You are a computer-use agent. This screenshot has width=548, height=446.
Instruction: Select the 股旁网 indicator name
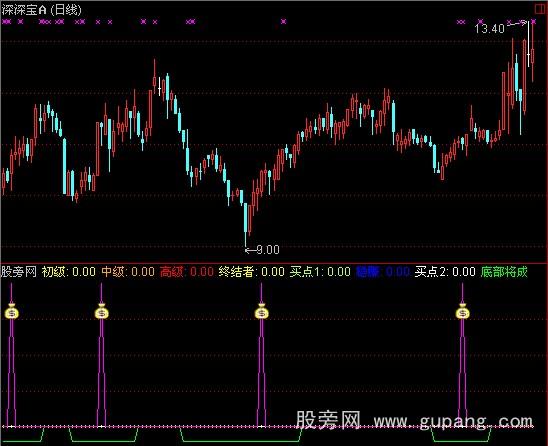(x=19, y=272)
